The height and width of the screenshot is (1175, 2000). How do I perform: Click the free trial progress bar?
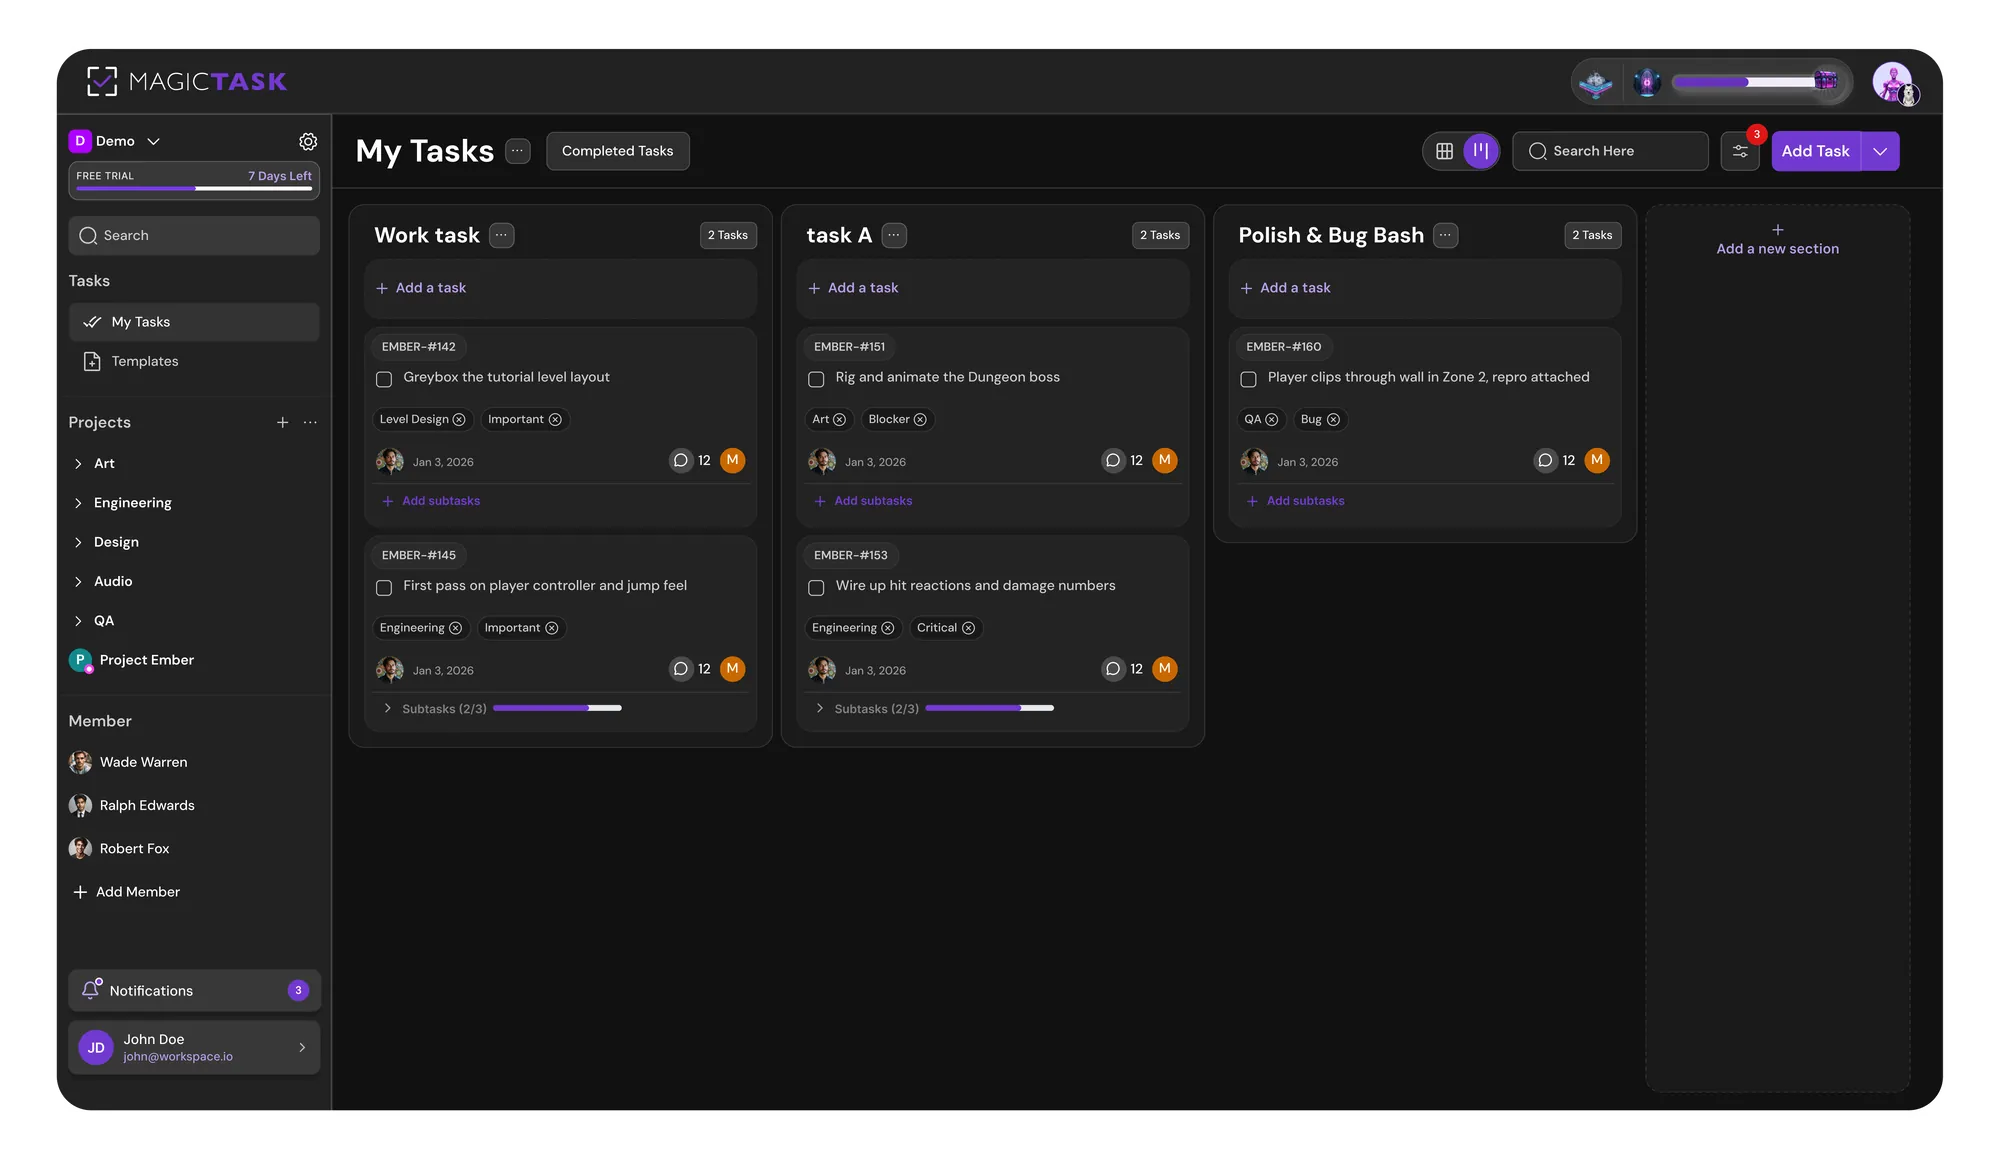[x=194, y=189]
